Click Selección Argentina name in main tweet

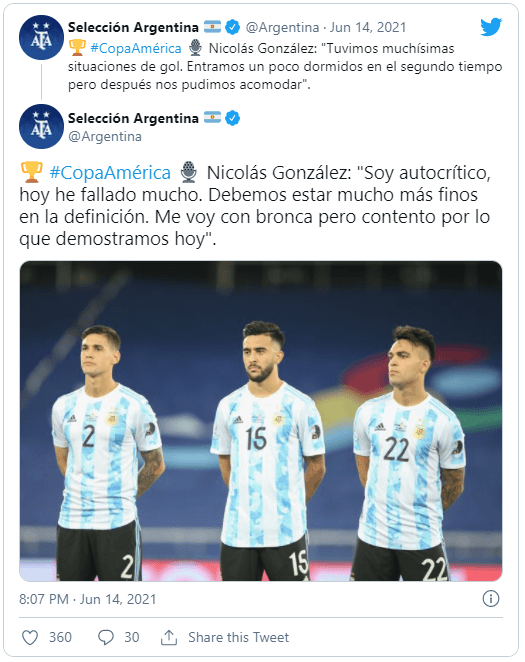pyautogui.click(x=133, y=118)
